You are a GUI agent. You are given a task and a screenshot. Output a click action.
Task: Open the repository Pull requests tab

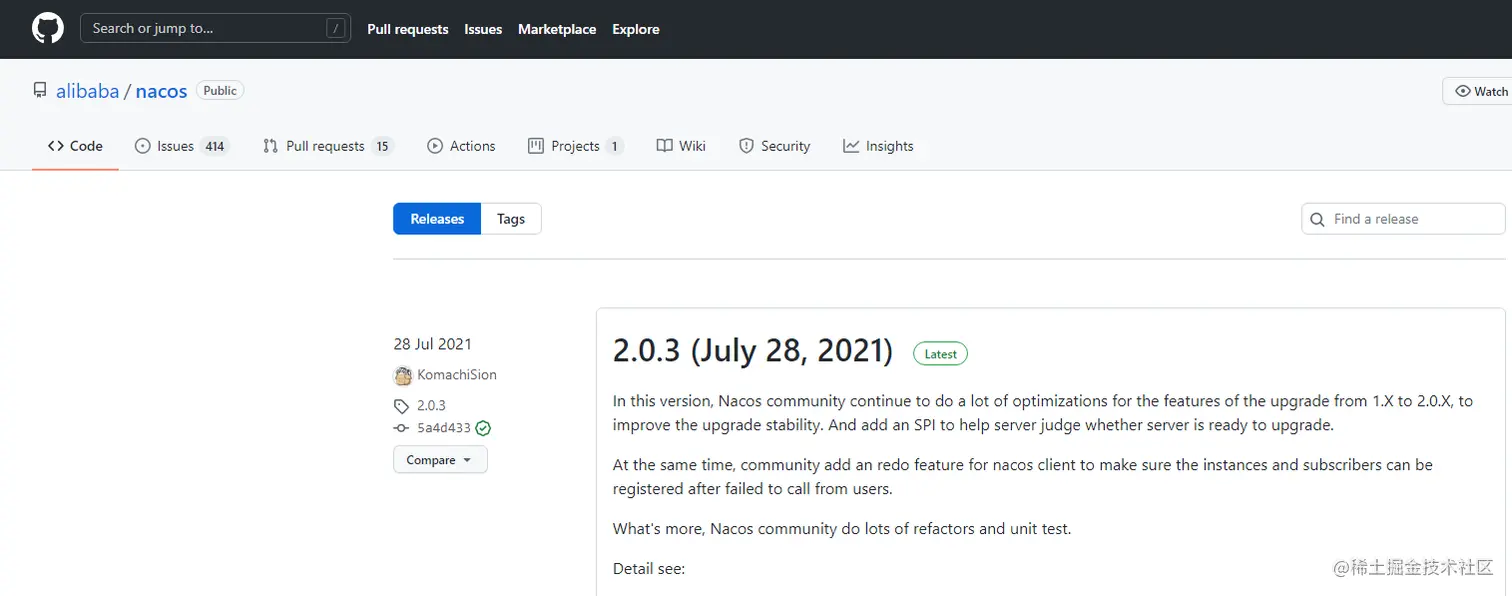tap(328, 146)
